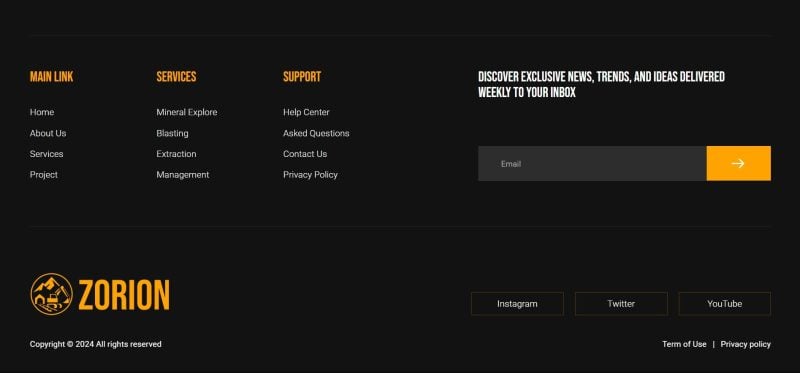The height and width of the screenshot is (373, 800).
Task: Visit the Project link
Action: coord(44,175)
